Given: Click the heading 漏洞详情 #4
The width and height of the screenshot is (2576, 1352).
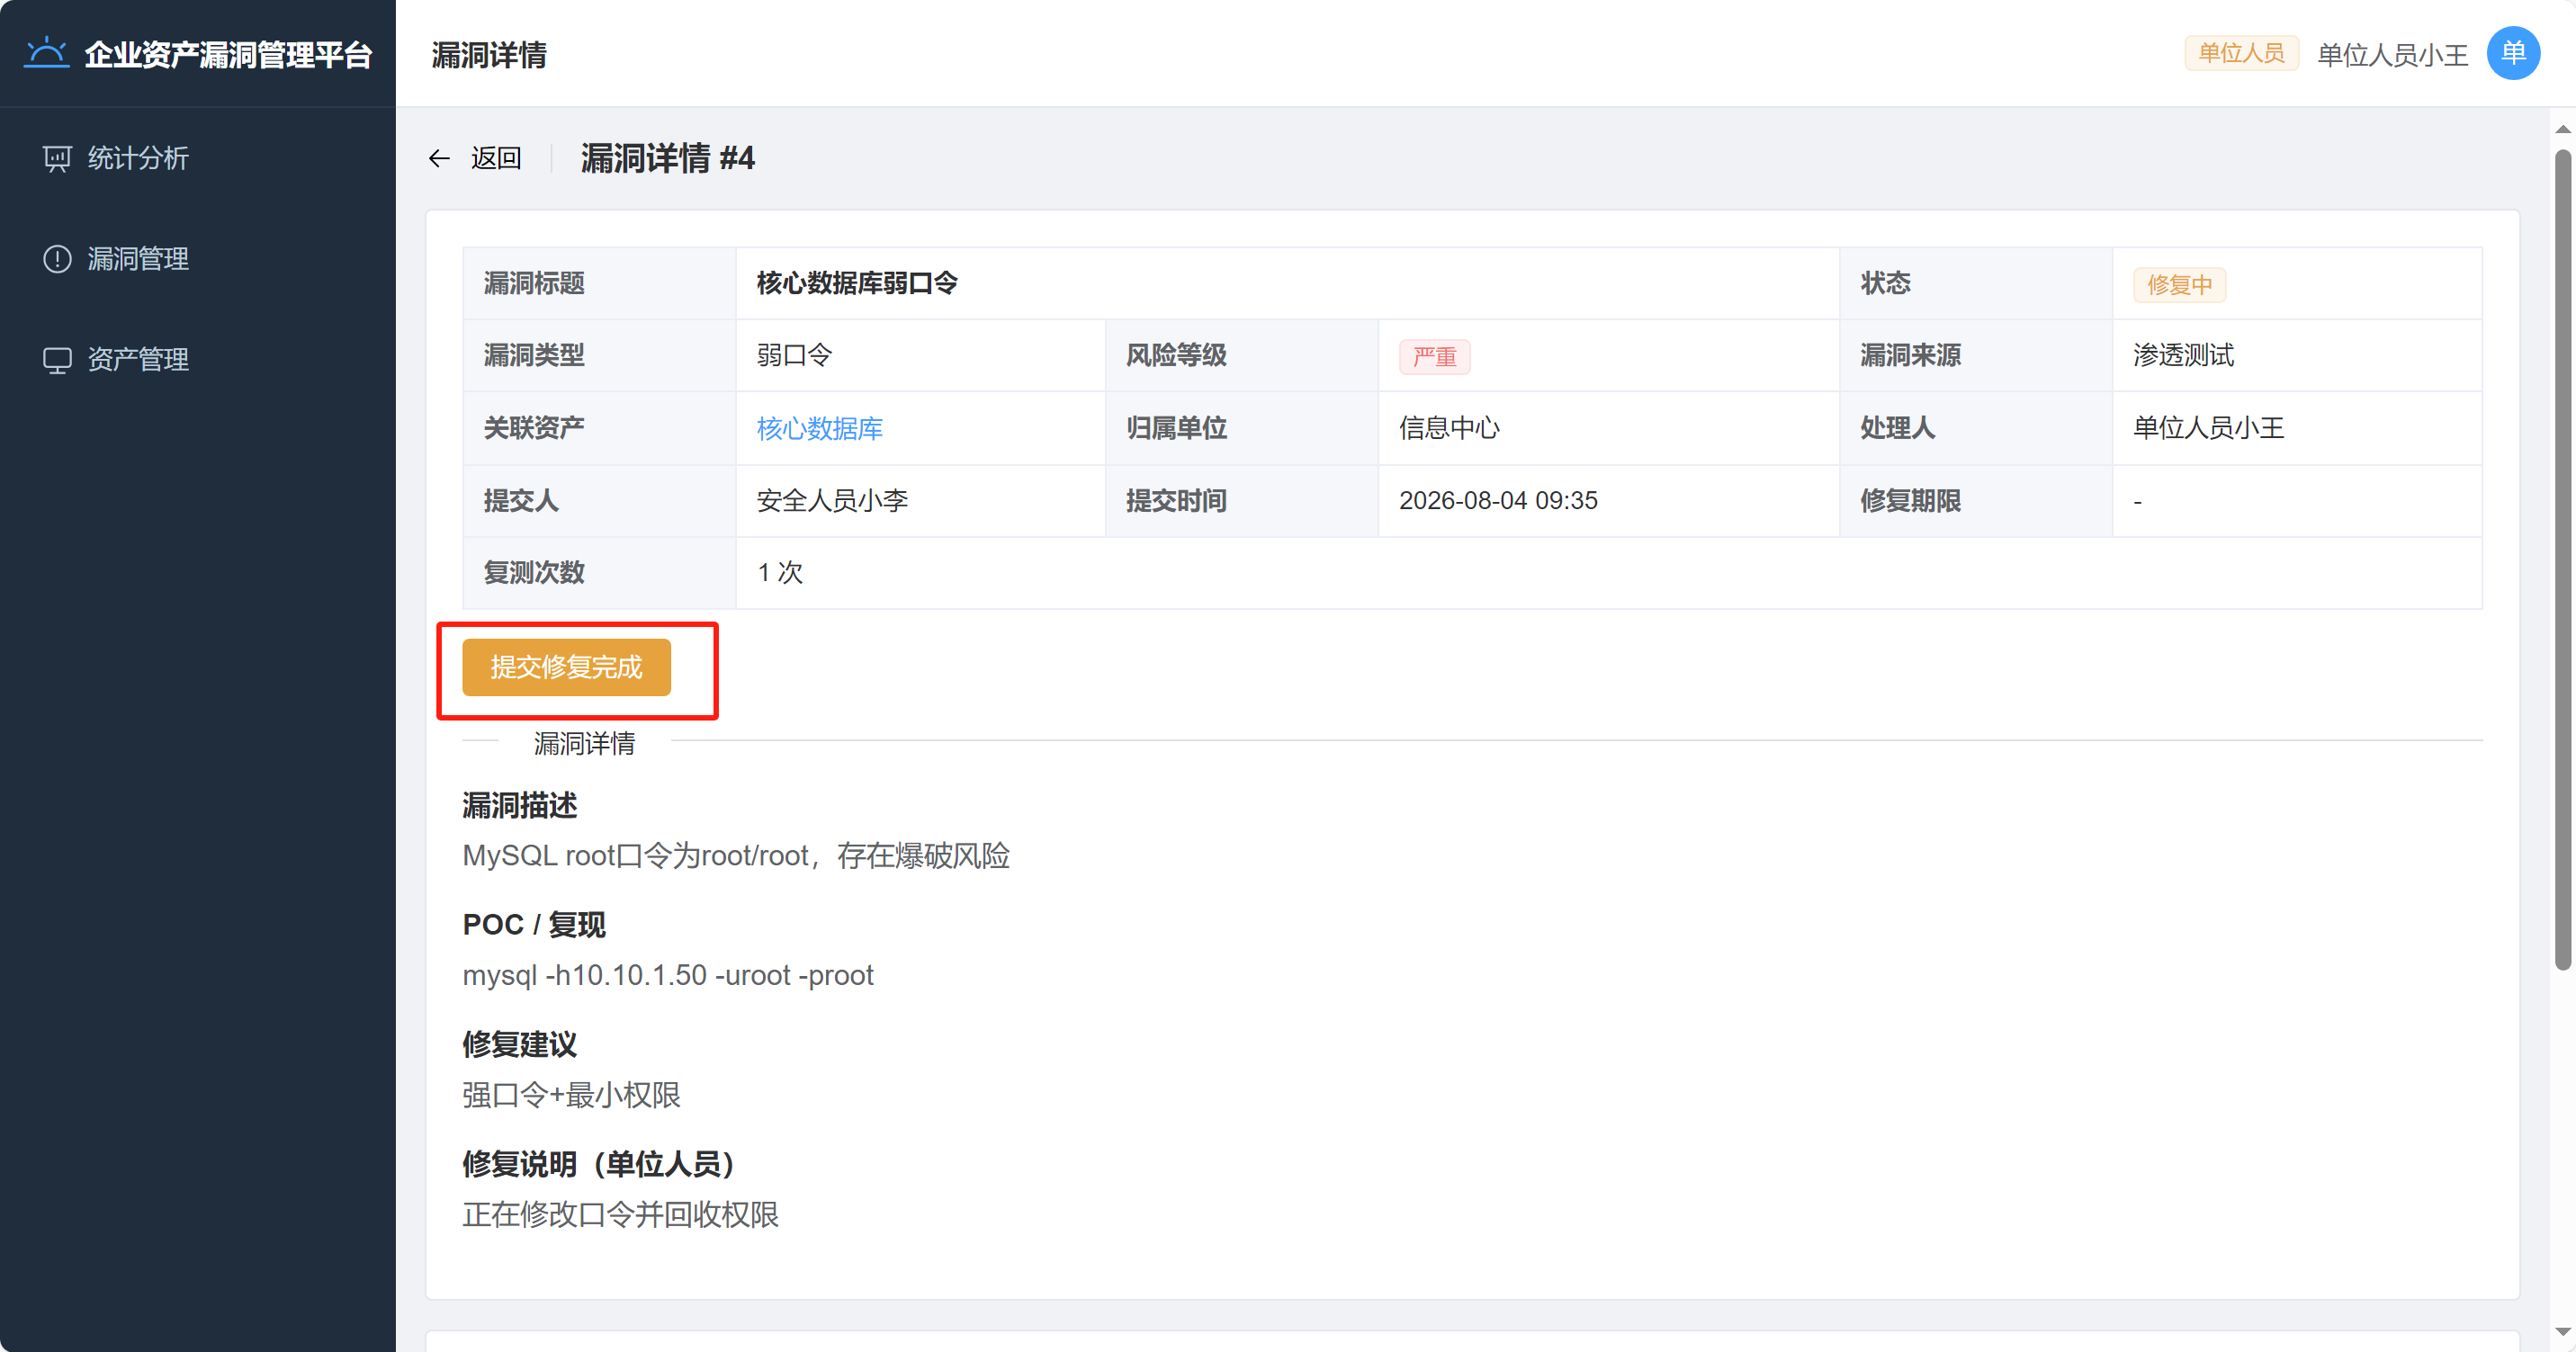Looking at the screenshot, I should click(x=667, y=158).
